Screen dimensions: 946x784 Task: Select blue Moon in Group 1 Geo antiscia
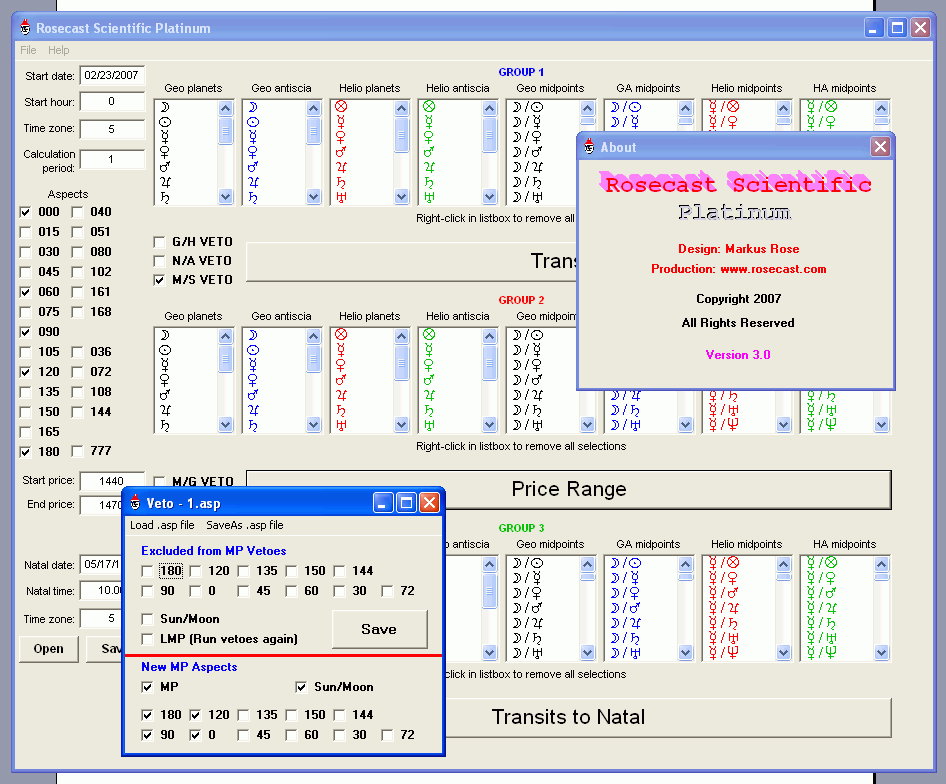[x=253, y=107]
